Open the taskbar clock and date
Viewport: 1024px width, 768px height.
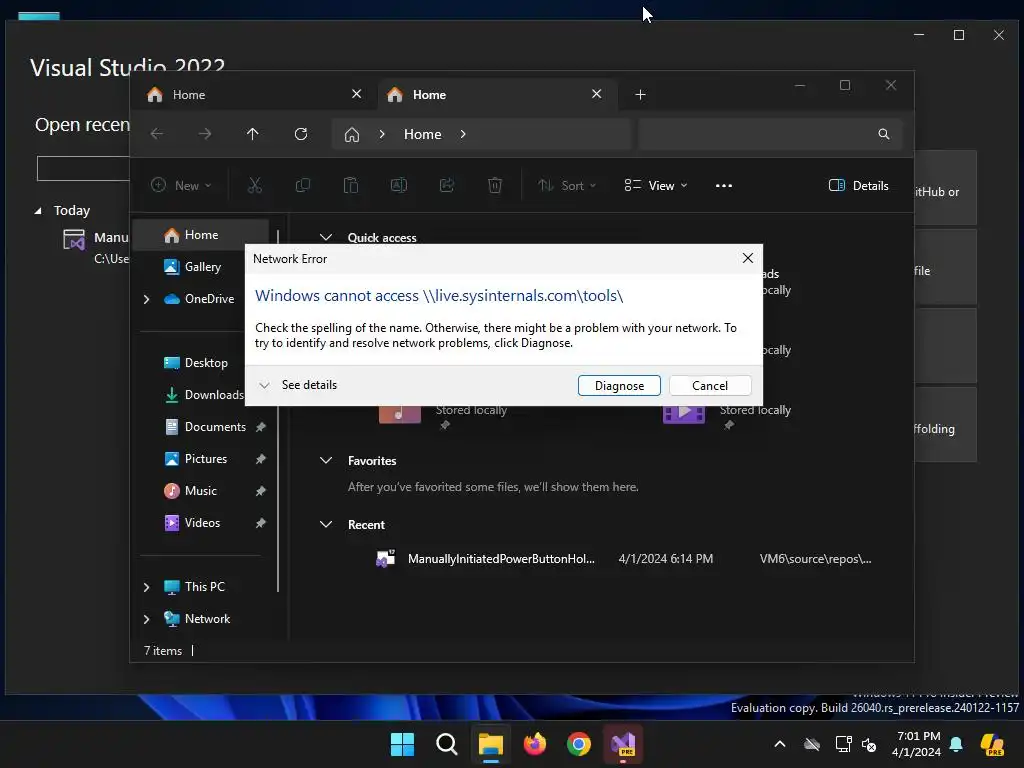point(917,744)
